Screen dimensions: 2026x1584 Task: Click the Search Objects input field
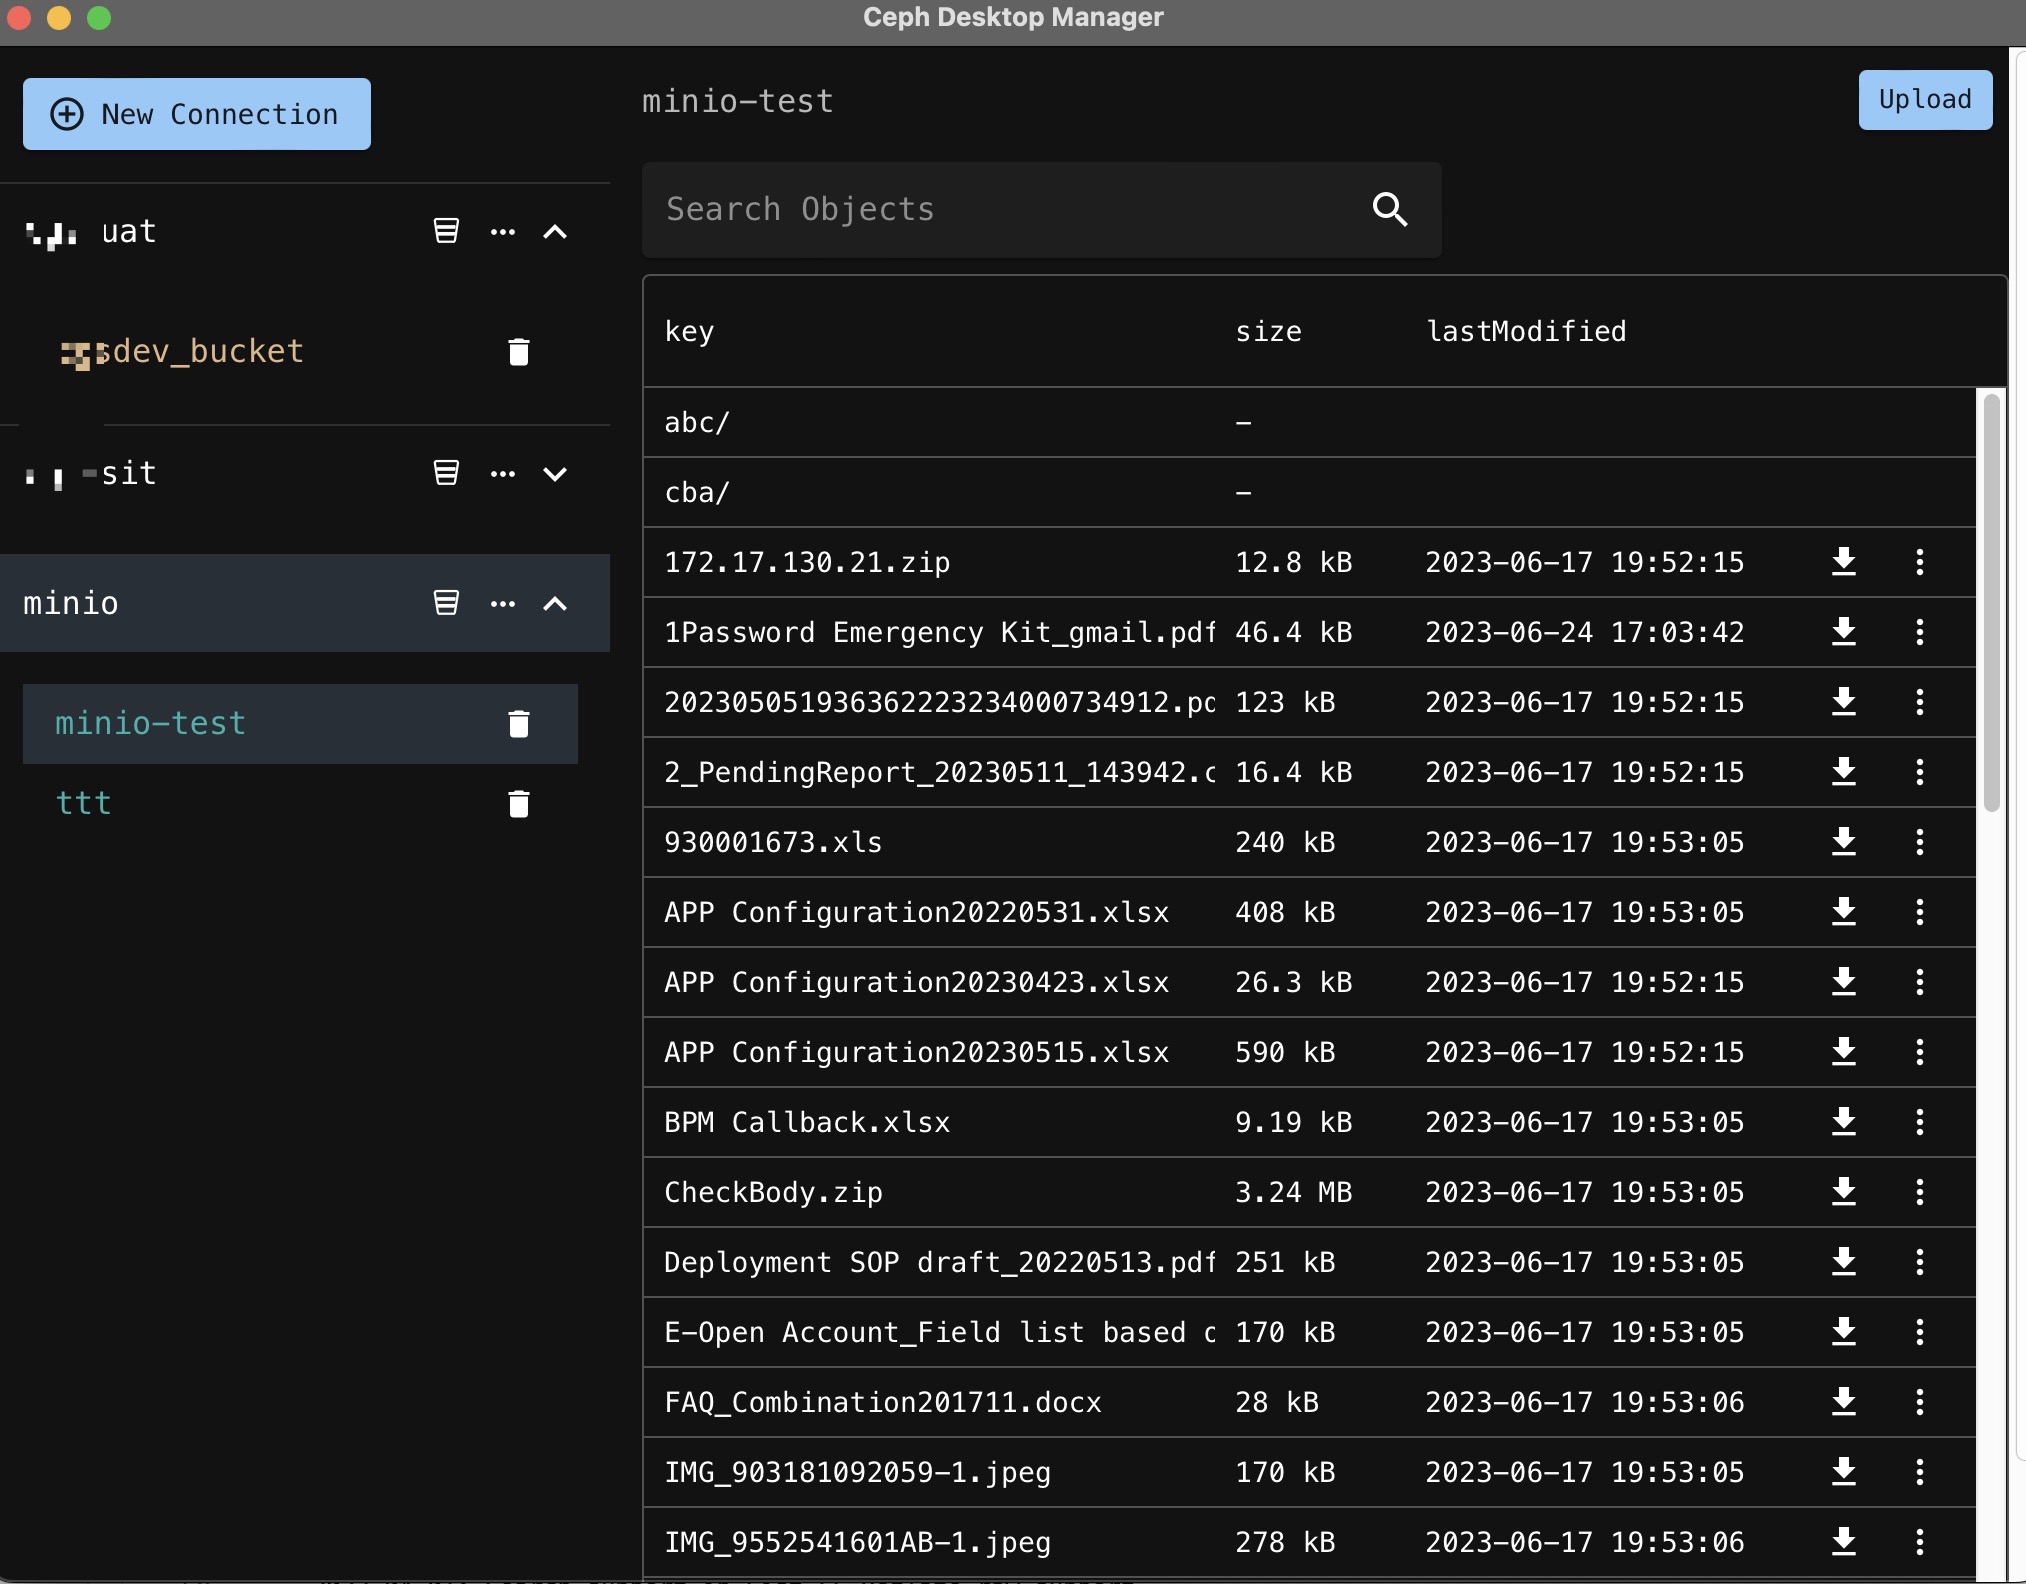(1041, 209)
